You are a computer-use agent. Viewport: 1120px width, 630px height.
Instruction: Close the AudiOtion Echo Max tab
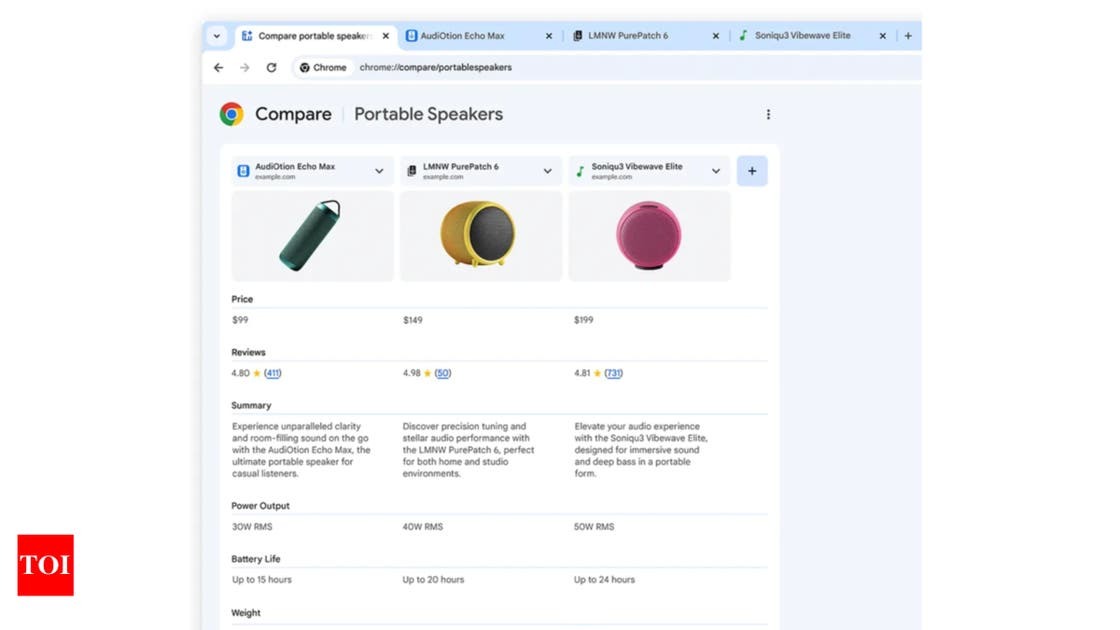pos(549,36)
